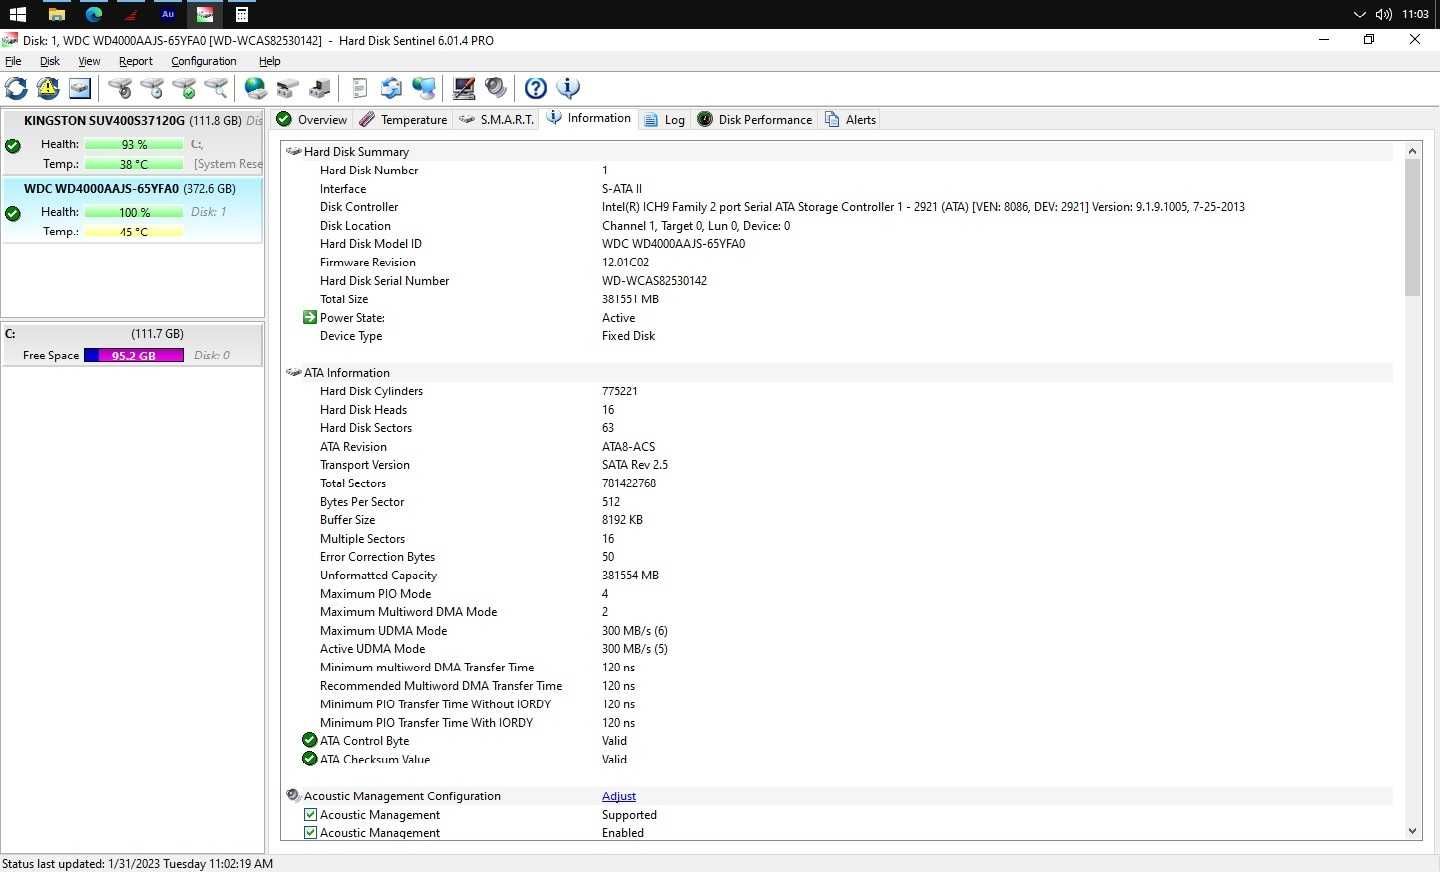Toggle Acoustic Management checkbox with value Enabled

[x=310, y=832]
